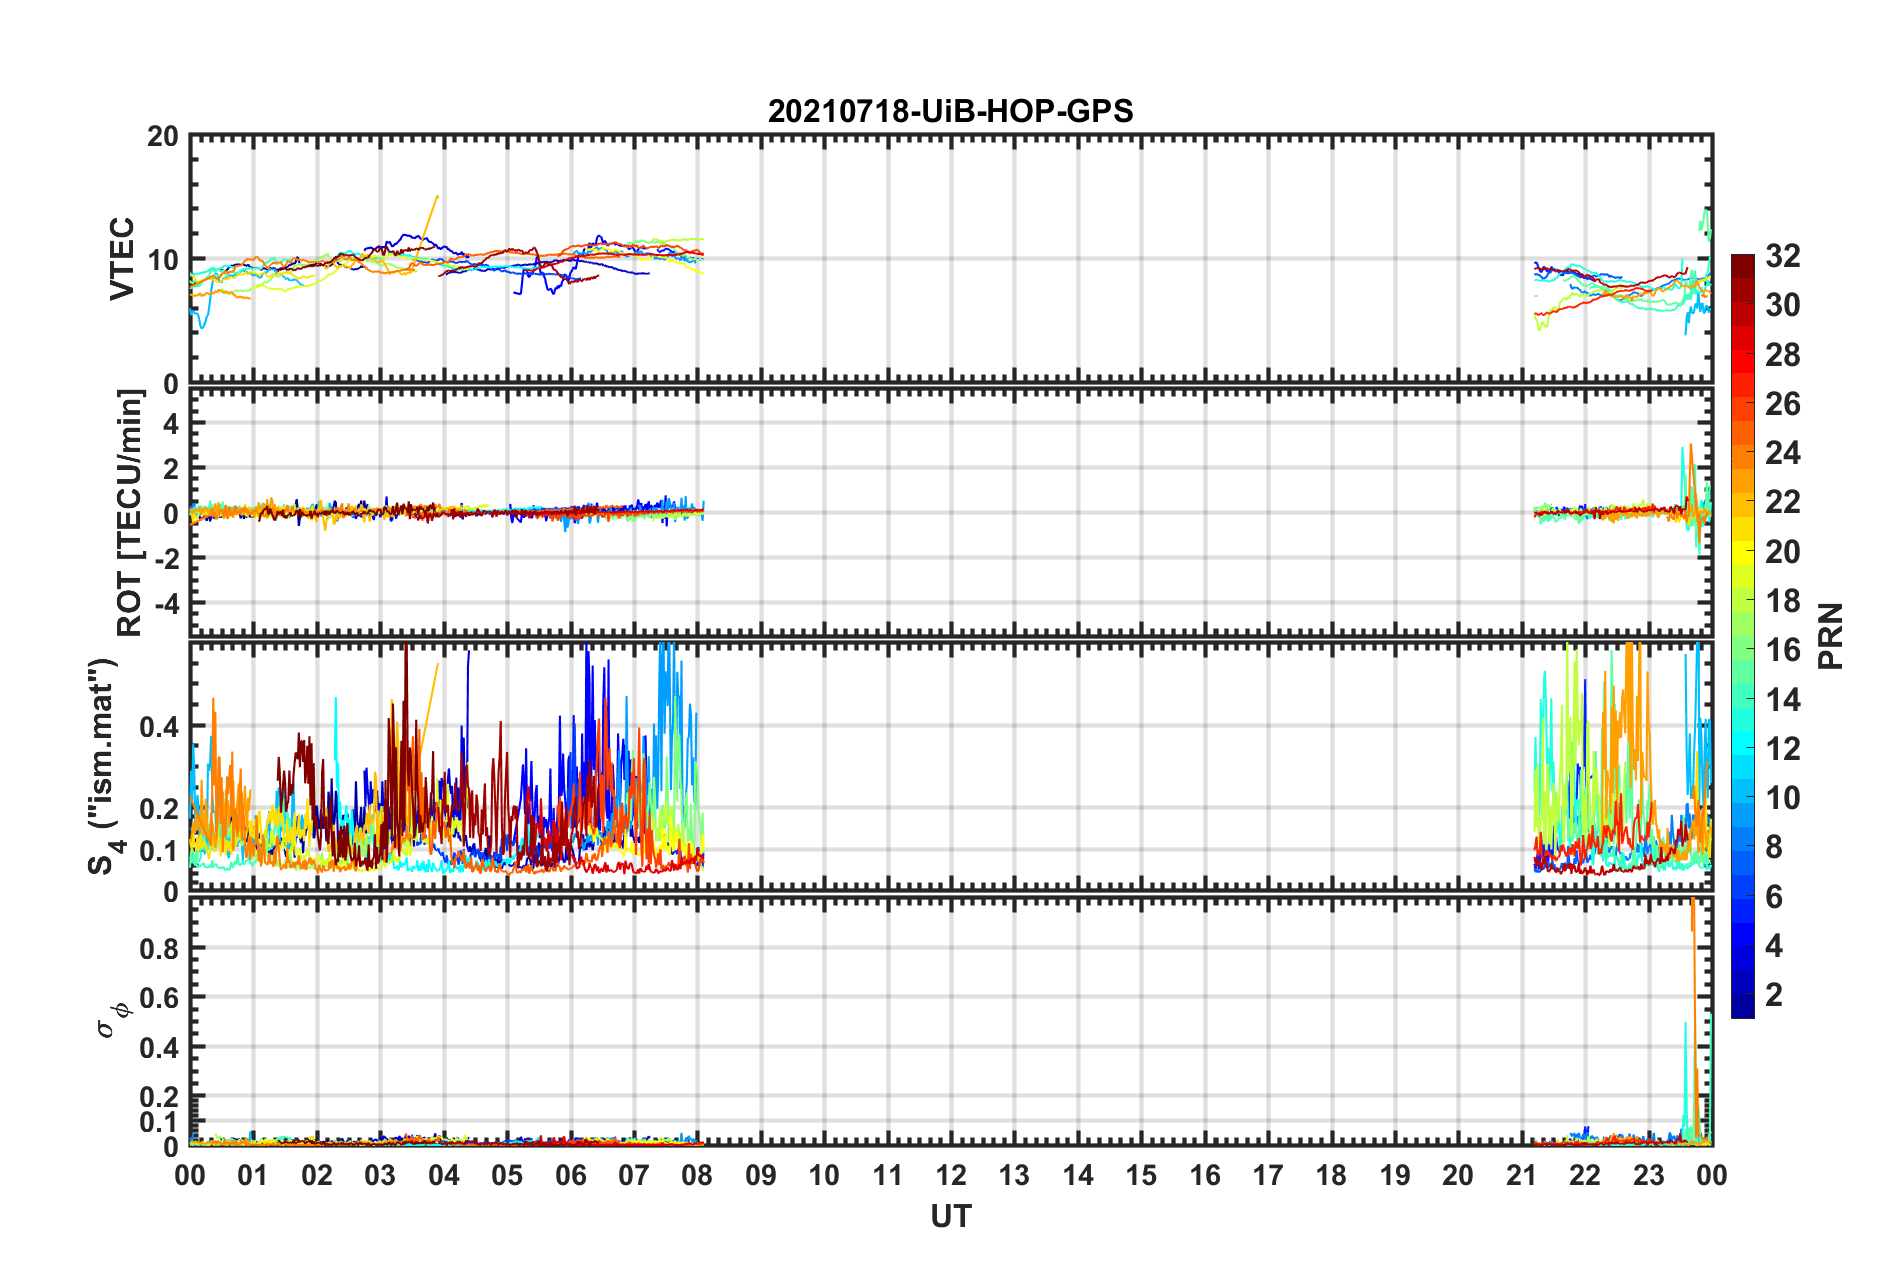
Task: Click the ROT y-axis tick label 4
Action: pyautogui.click(x=171, y=424)
